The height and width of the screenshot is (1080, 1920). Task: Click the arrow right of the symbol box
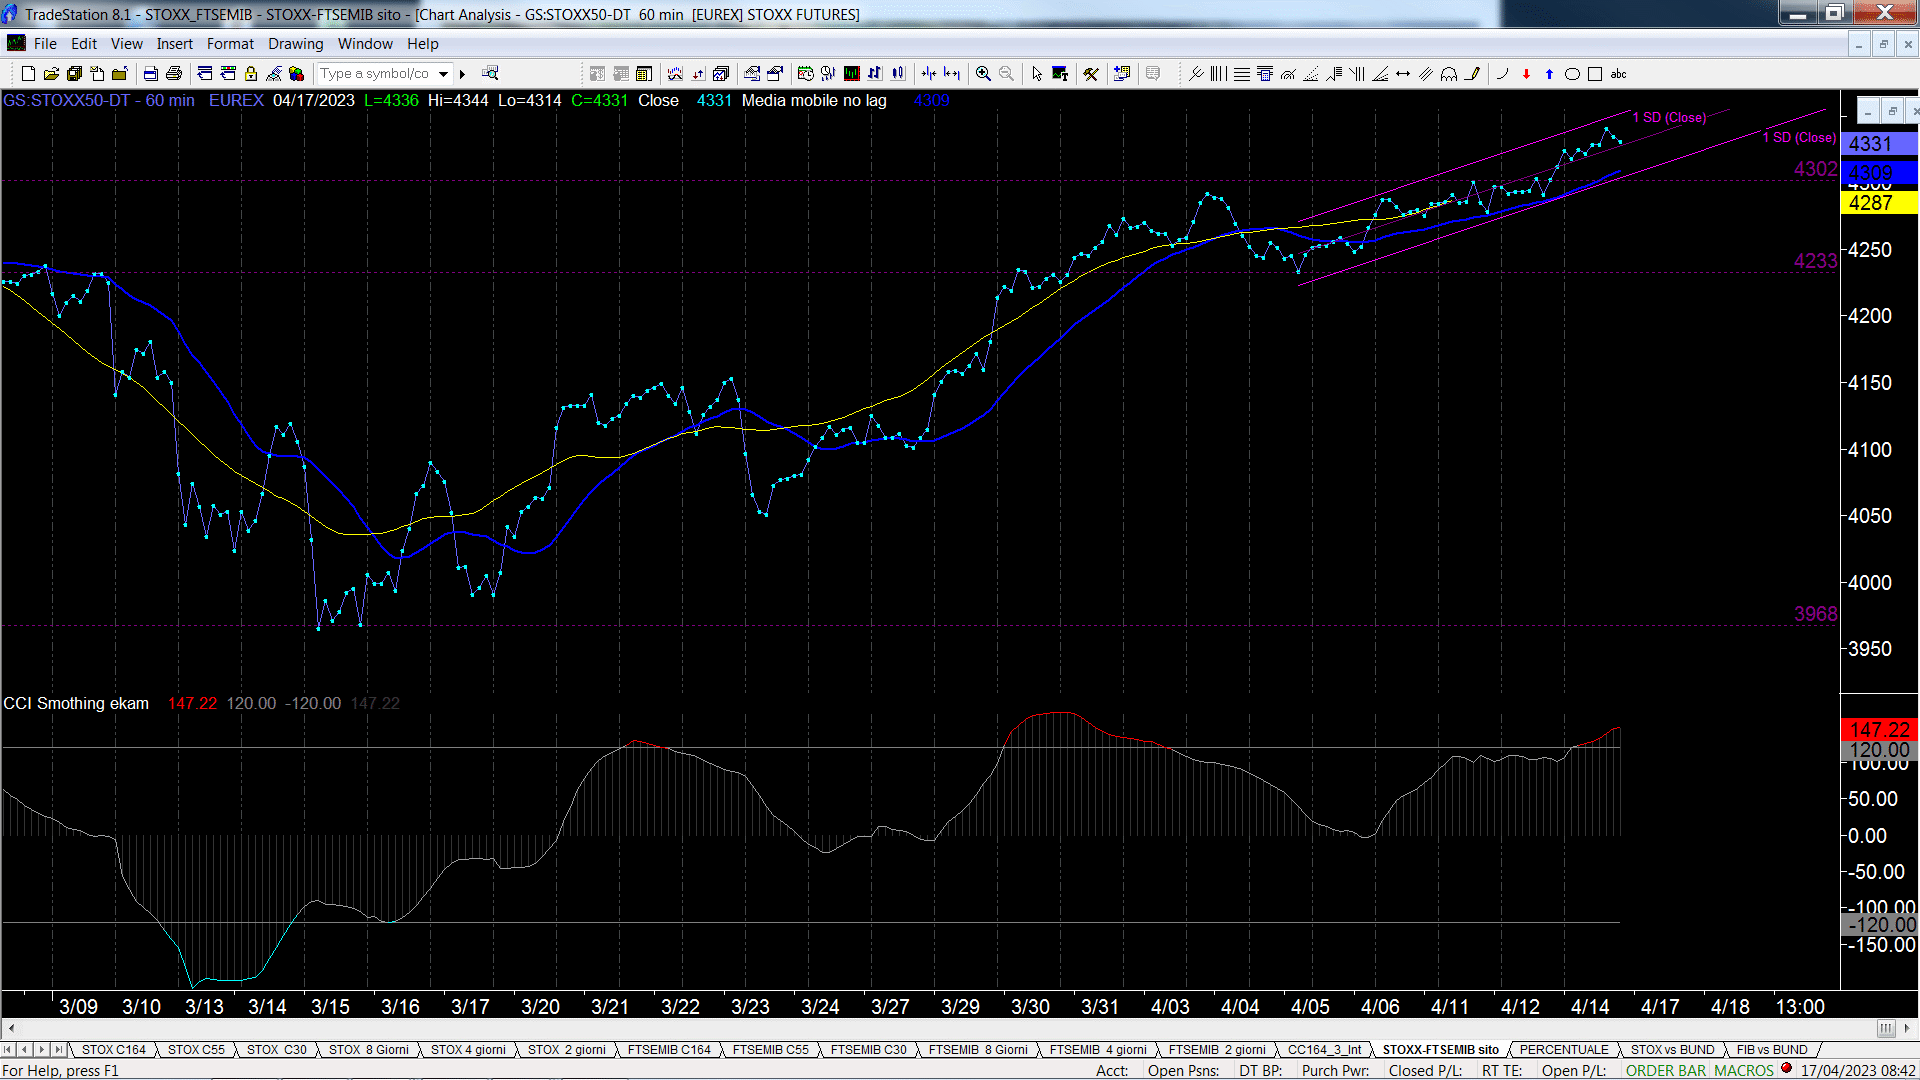[462, 74]
